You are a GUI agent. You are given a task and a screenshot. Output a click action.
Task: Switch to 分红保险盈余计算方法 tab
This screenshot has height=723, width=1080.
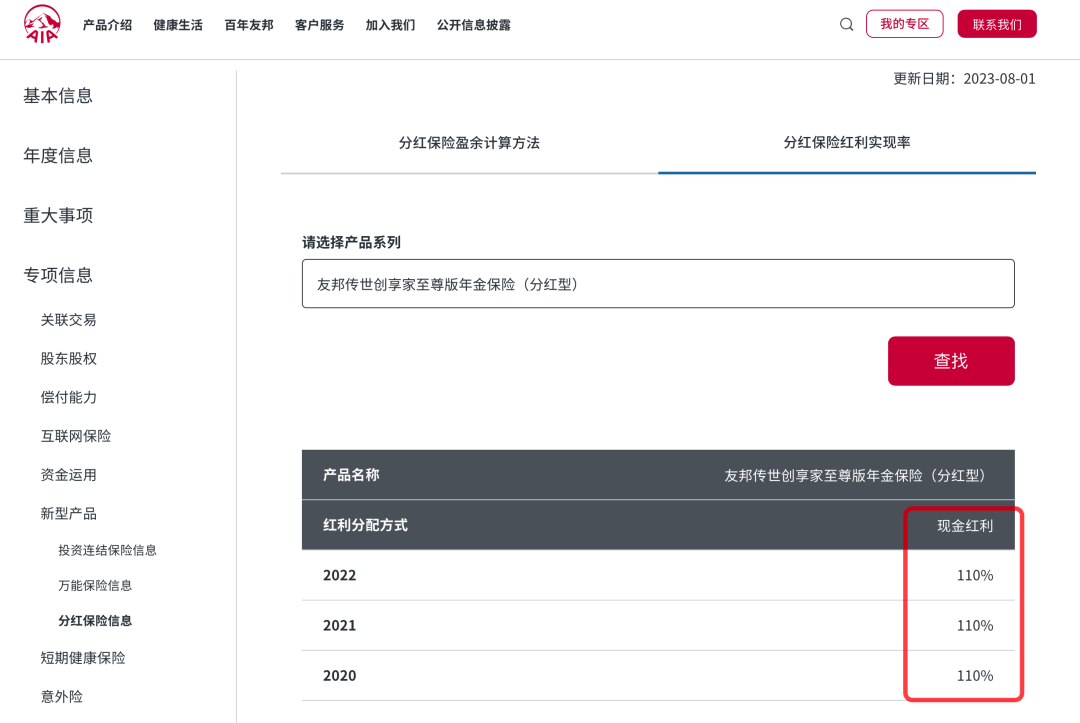click(469, 143)
